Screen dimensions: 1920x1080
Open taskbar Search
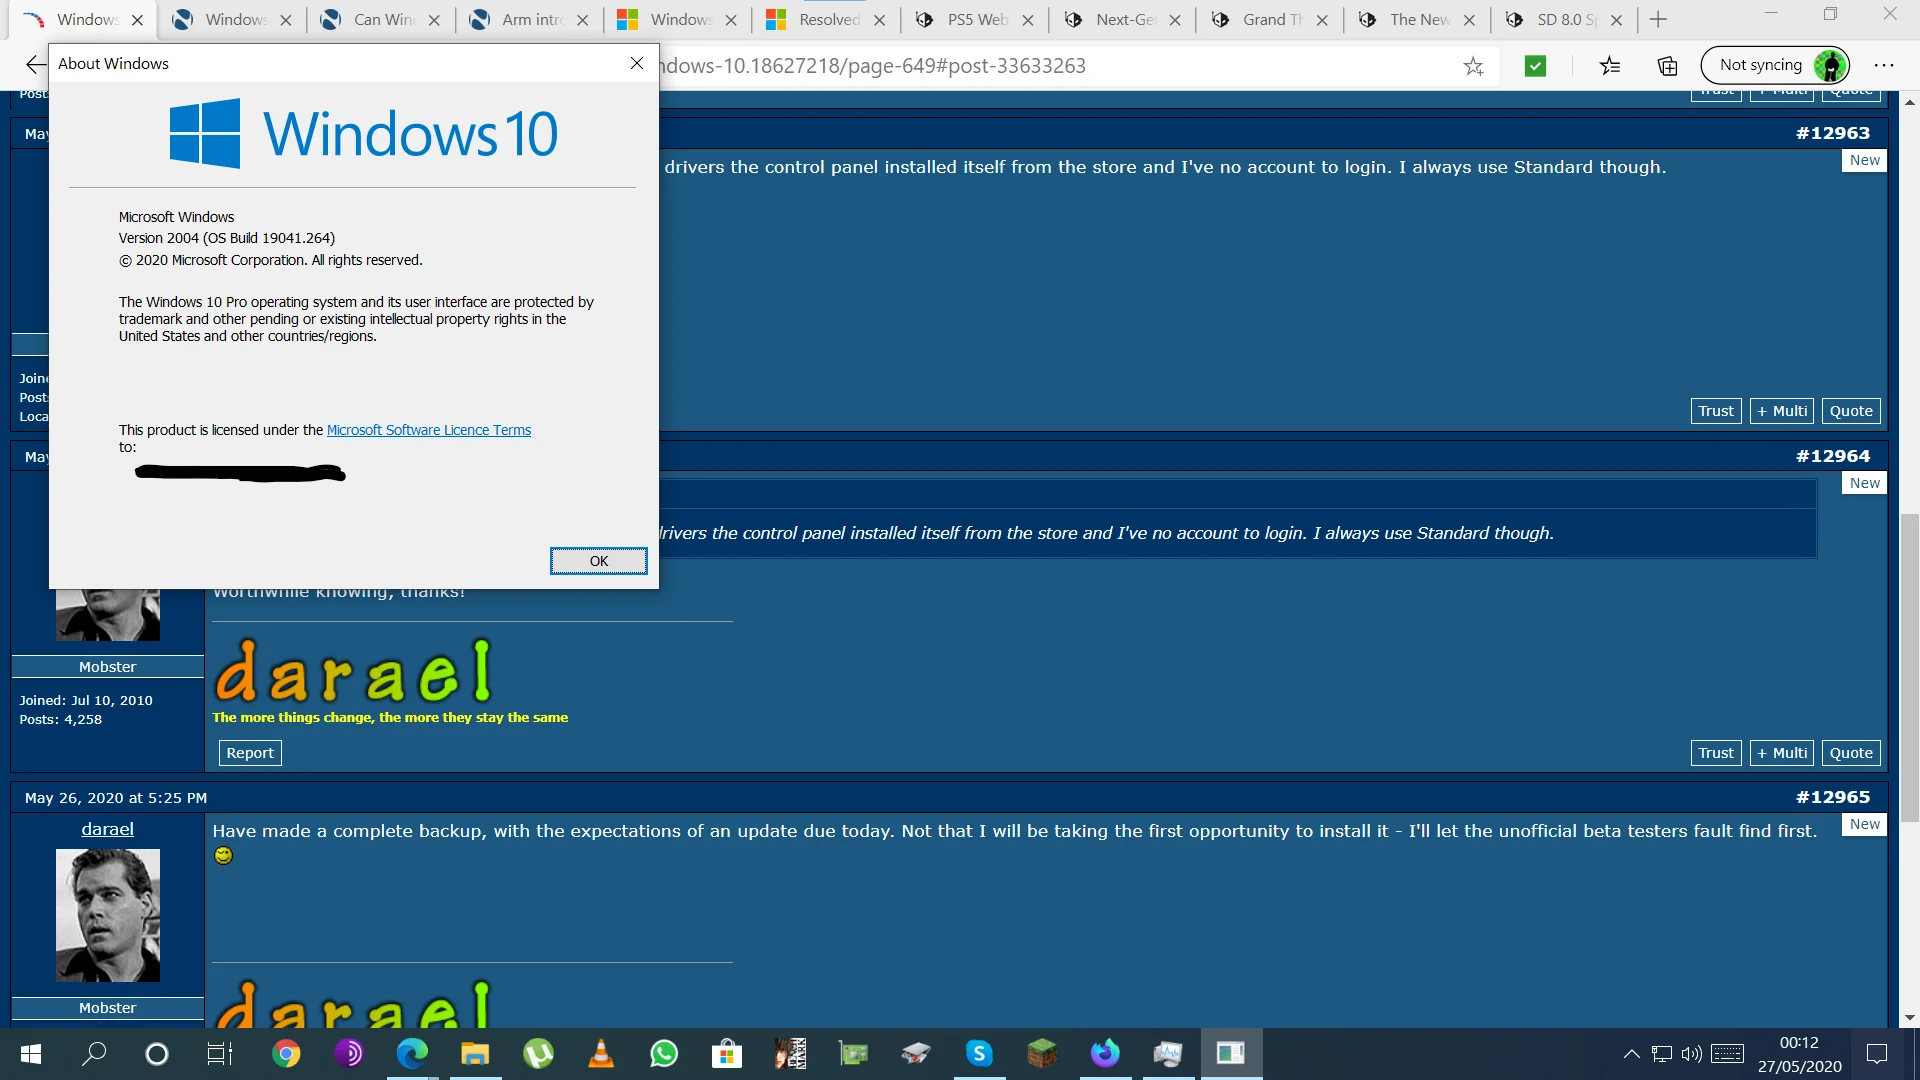94,1054
